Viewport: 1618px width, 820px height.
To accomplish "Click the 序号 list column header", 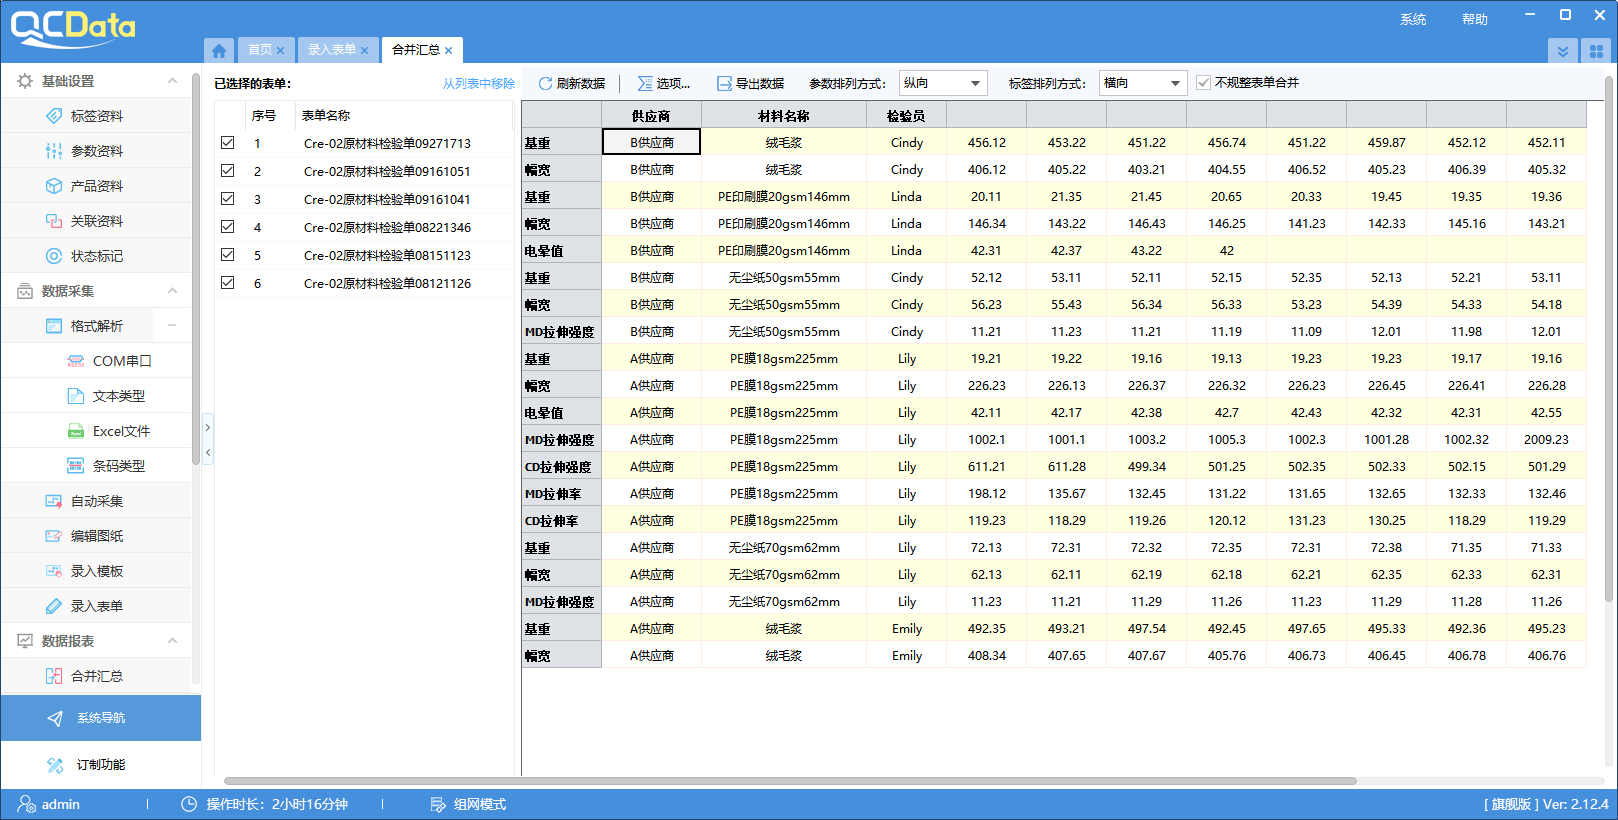I will [x=263, y=116].
